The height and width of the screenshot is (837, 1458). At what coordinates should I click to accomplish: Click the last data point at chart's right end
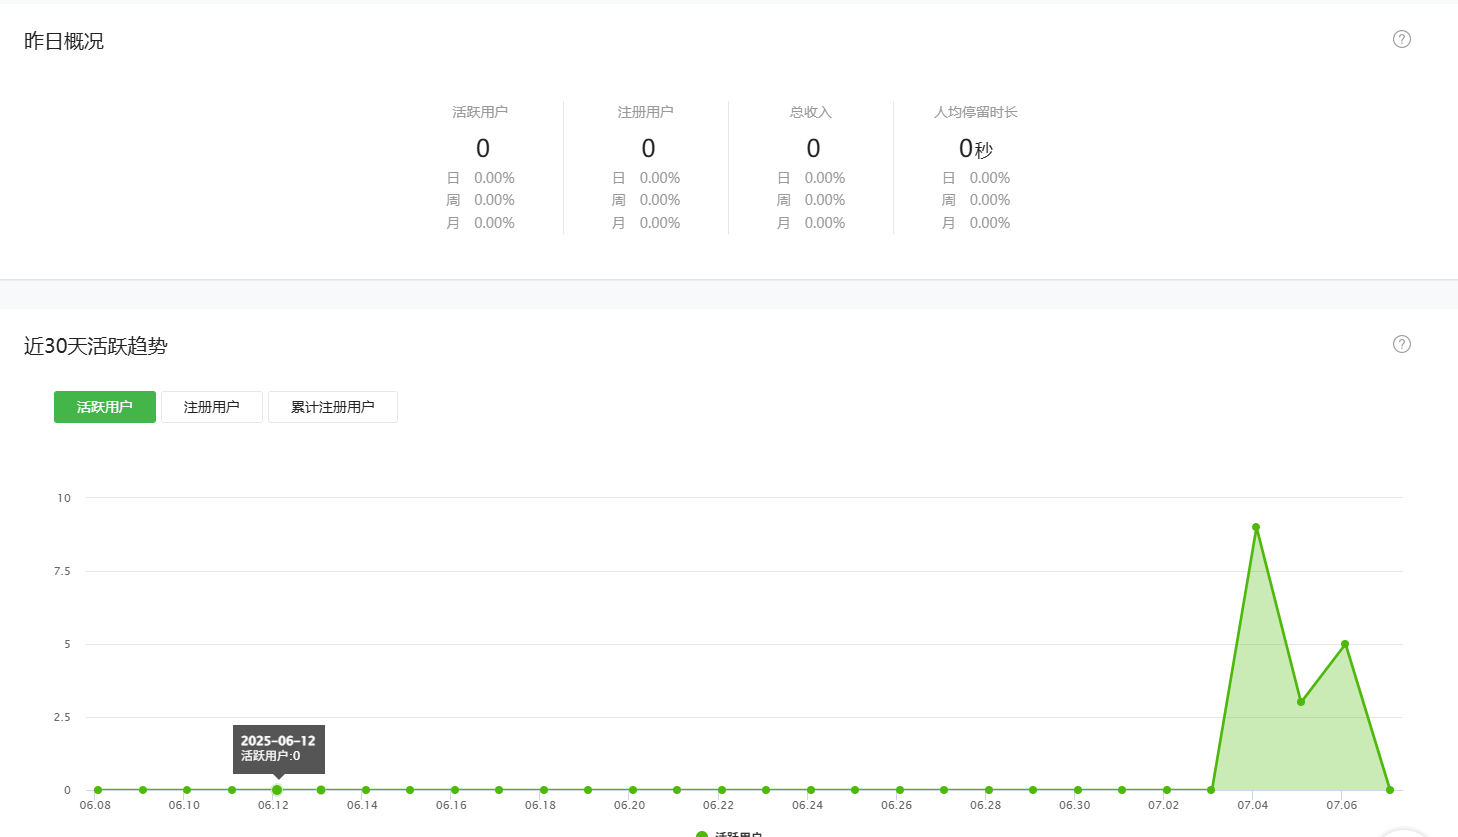tap(1390, 790)
